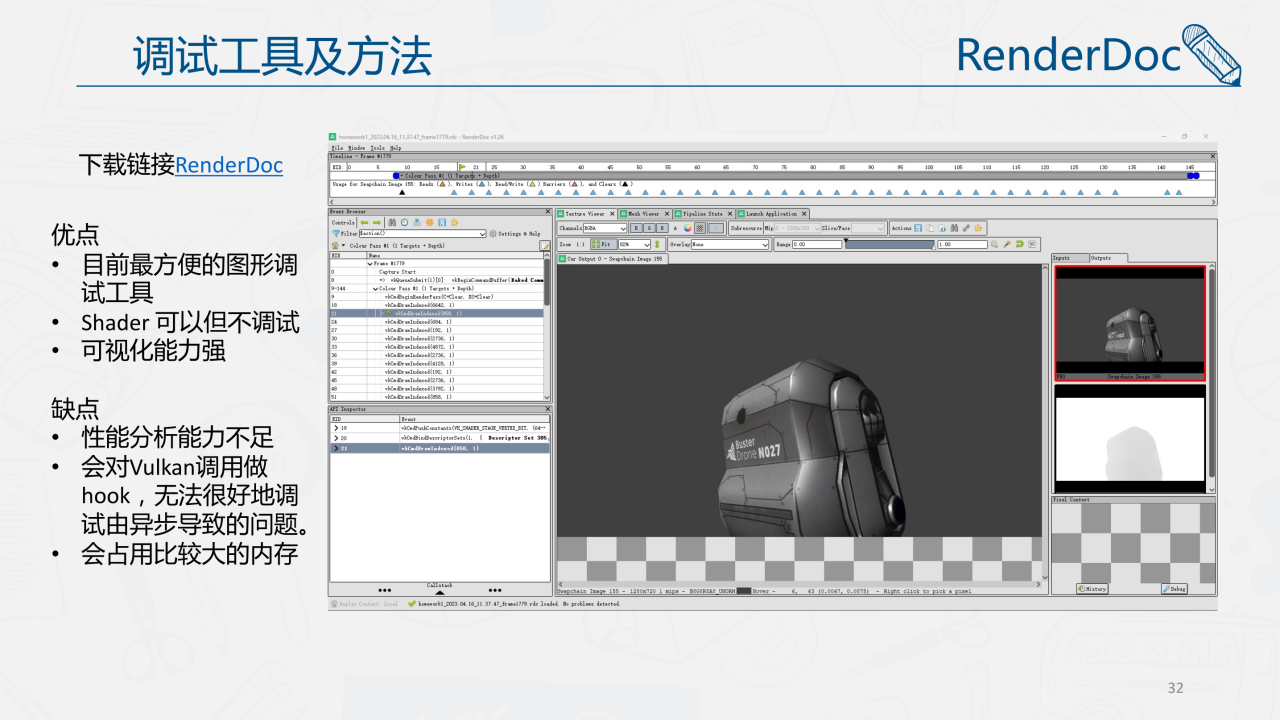Click the magnifier icon next to range field
Screen dimensions: 1280x720
click(x=995, y=244)
